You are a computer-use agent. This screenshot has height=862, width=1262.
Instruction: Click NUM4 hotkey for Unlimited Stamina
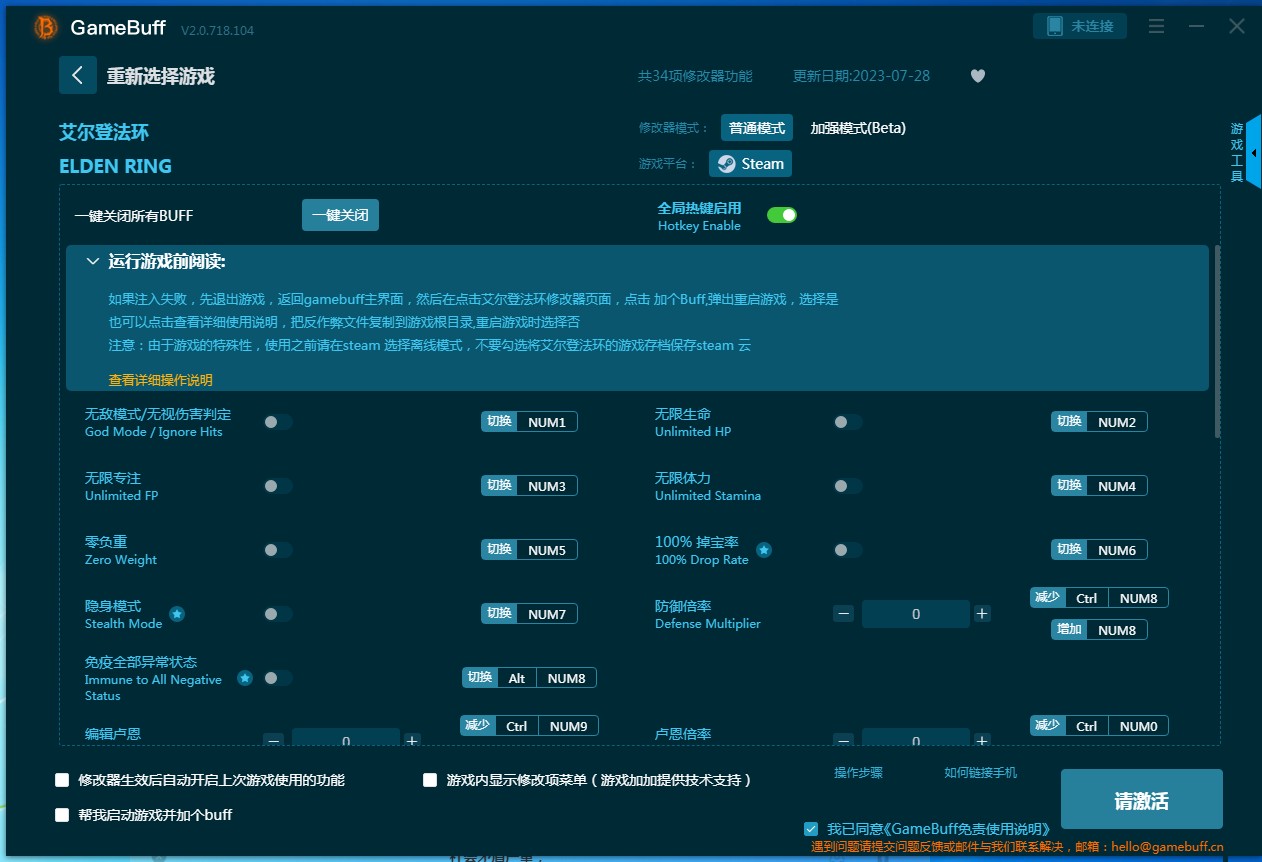pos(1099,486)
